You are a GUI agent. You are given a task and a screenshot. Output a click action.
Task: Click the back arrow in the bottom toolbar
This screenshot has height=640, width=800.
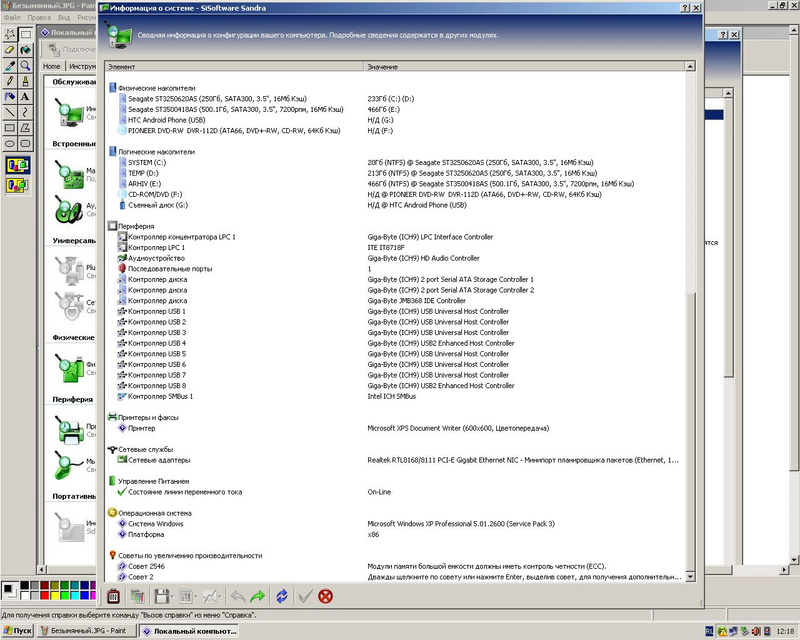coord(238,596)
